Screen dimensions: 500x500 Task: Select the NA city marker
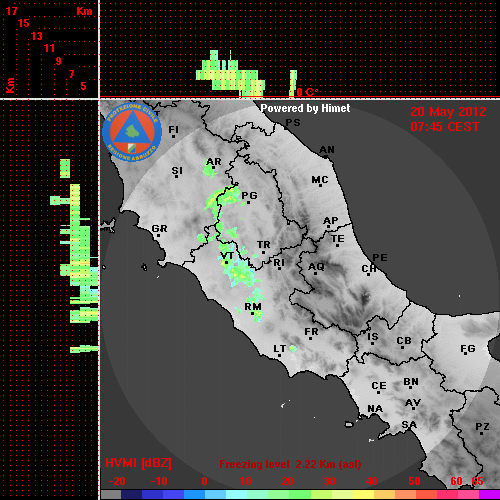coord(374,415)
